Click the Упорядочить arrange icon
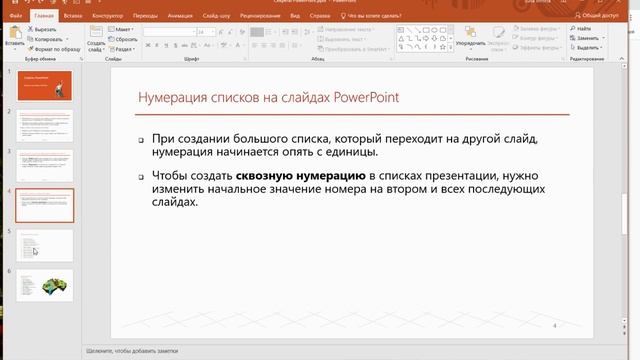This screenshot has width=640, height=360. (x=471, y=32)
